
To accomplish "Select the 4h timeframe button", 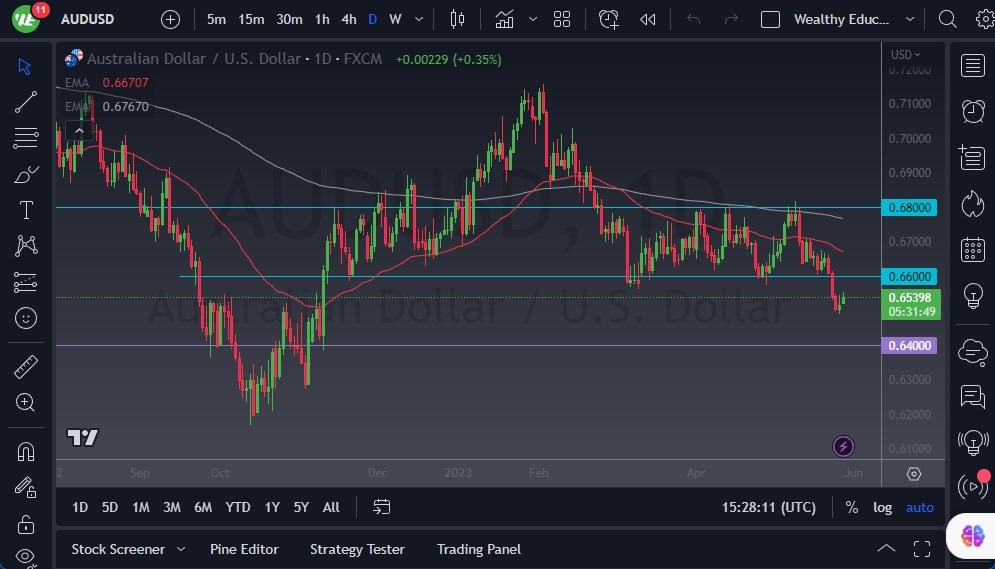I will (348, 19).
